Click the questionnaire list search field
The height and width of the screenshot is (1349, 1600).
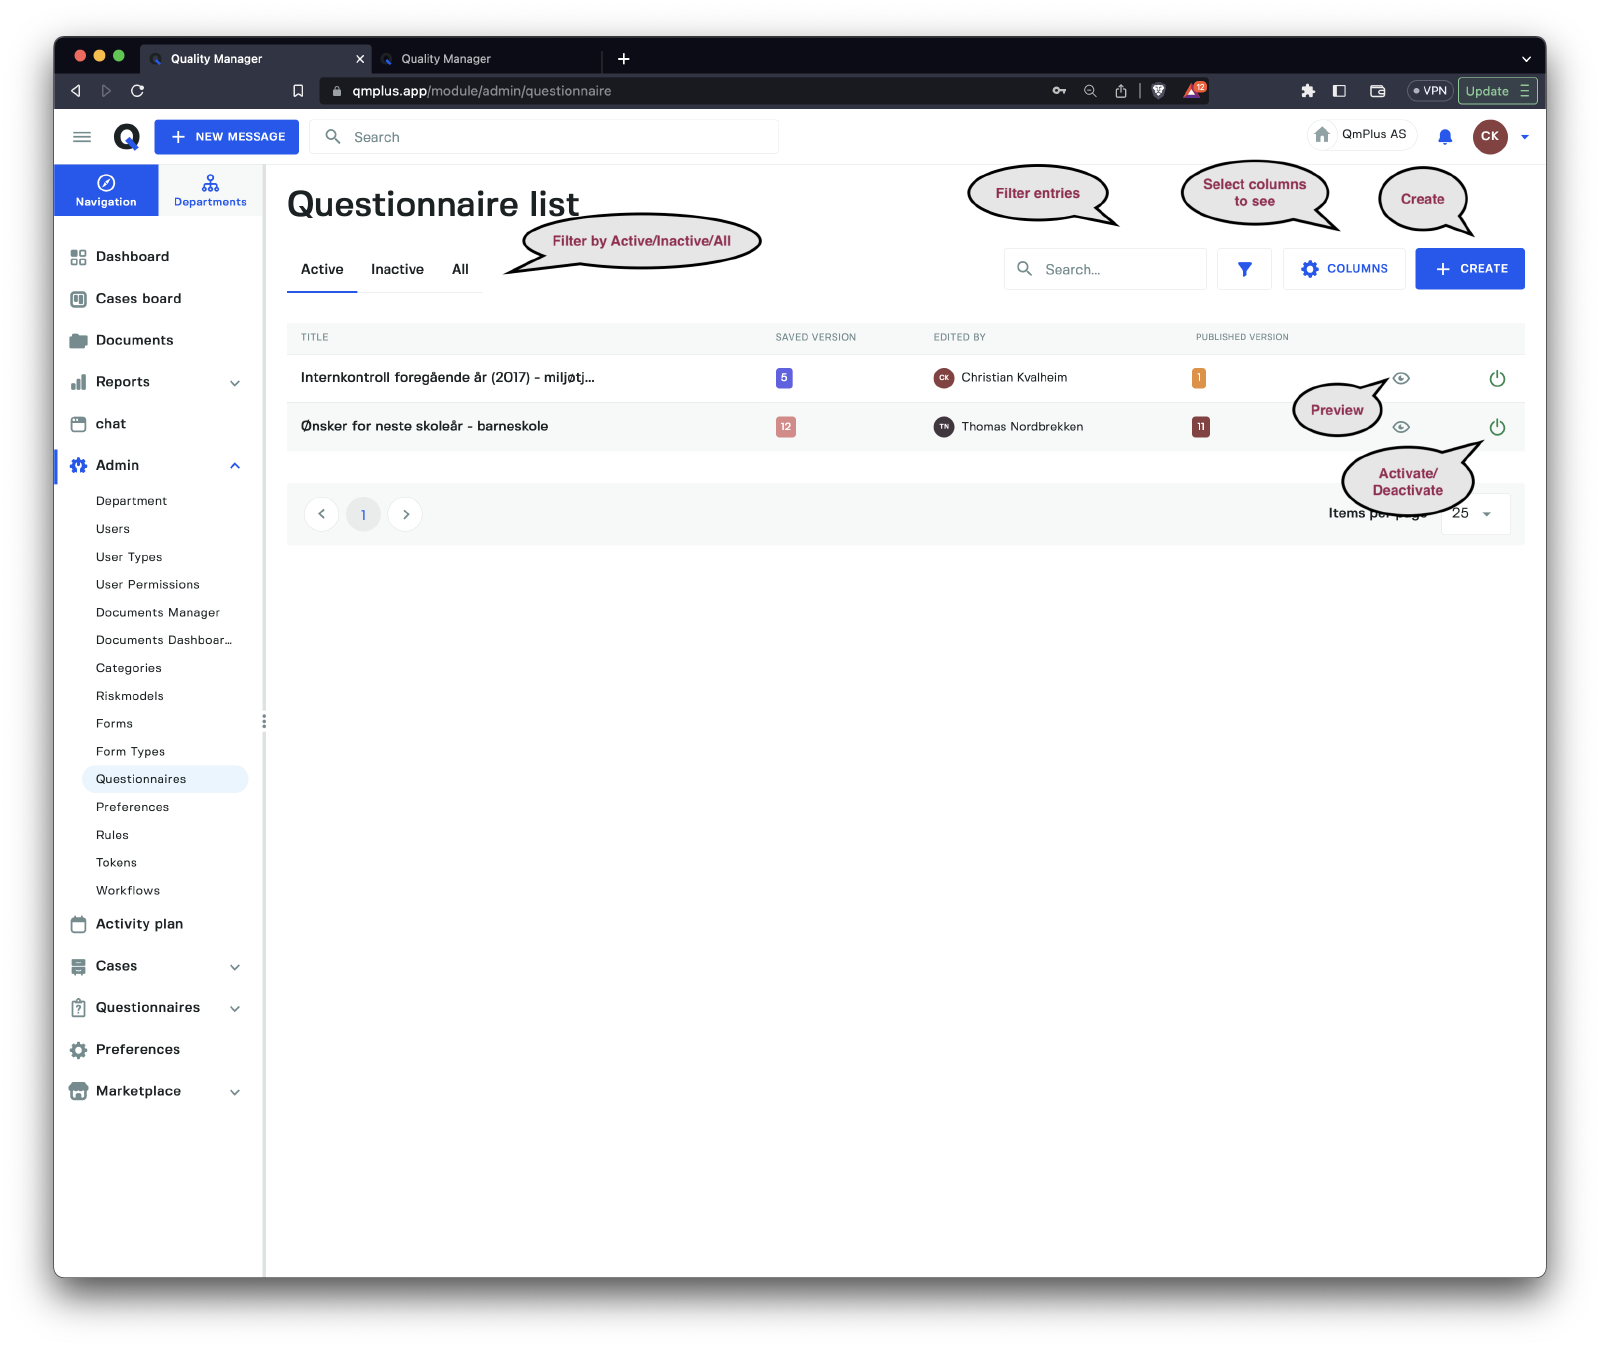coord(1115,269)
